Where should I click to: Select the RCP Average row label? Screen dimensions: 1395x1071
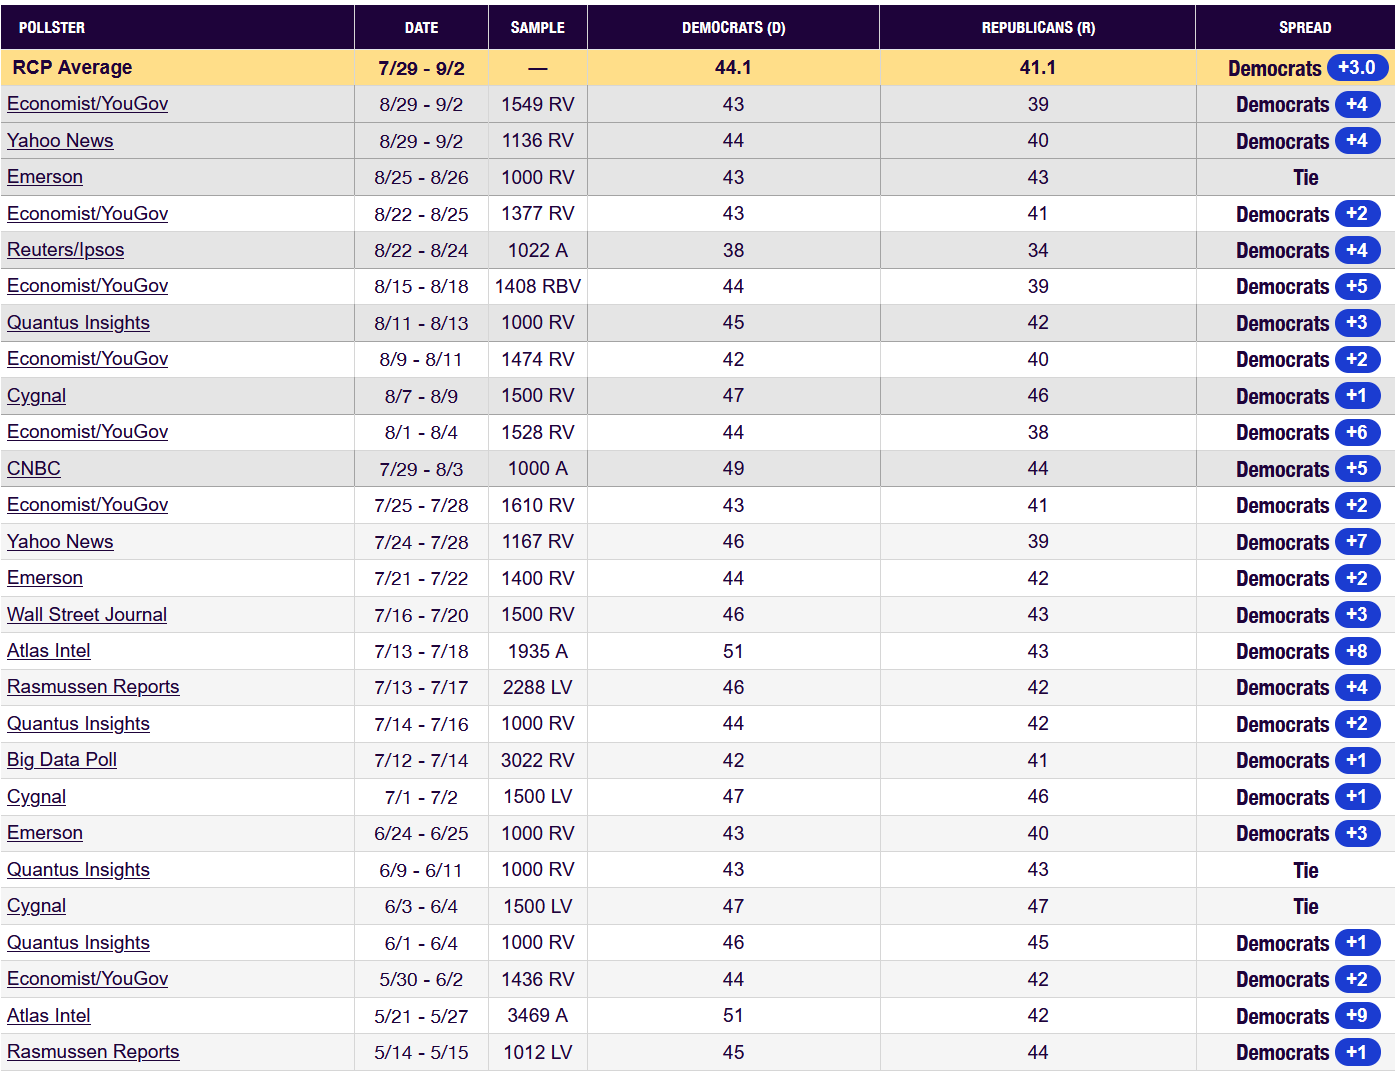point(72,68)
